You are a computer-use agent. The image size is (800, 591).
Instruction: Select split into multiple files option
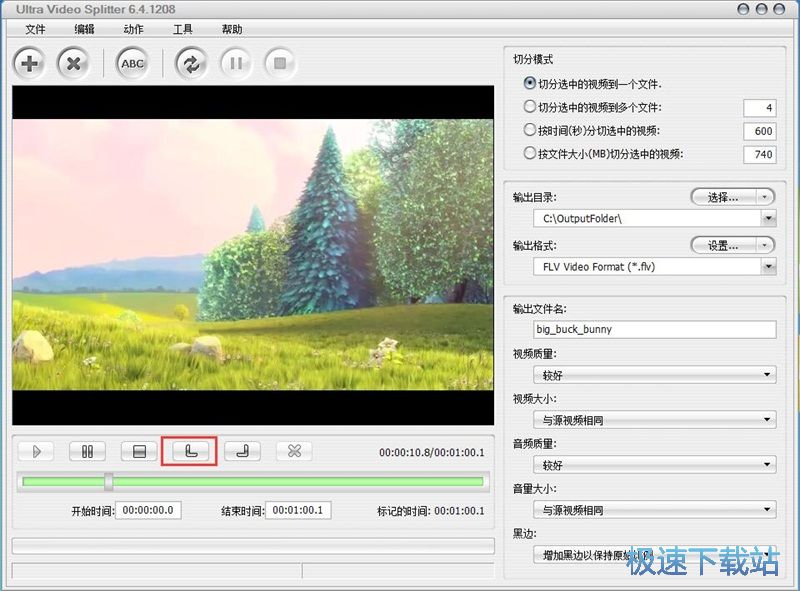pyautogui.click(x=593, y=107)
